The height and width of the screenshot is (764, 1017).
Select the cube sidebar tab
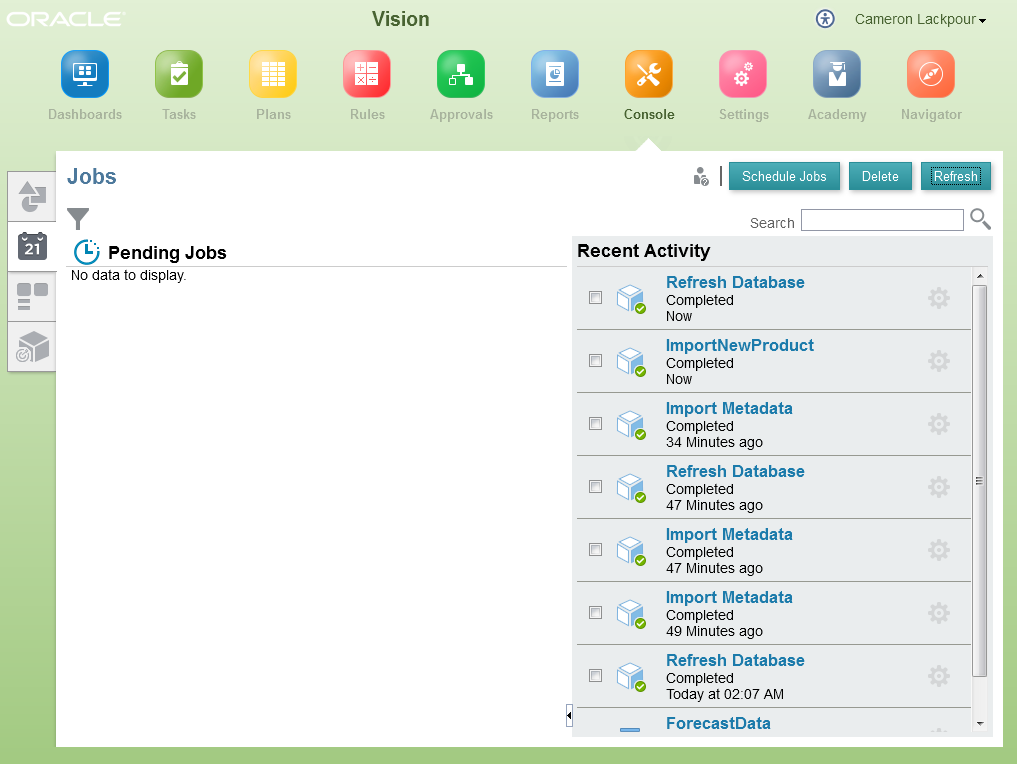[32, 347]
